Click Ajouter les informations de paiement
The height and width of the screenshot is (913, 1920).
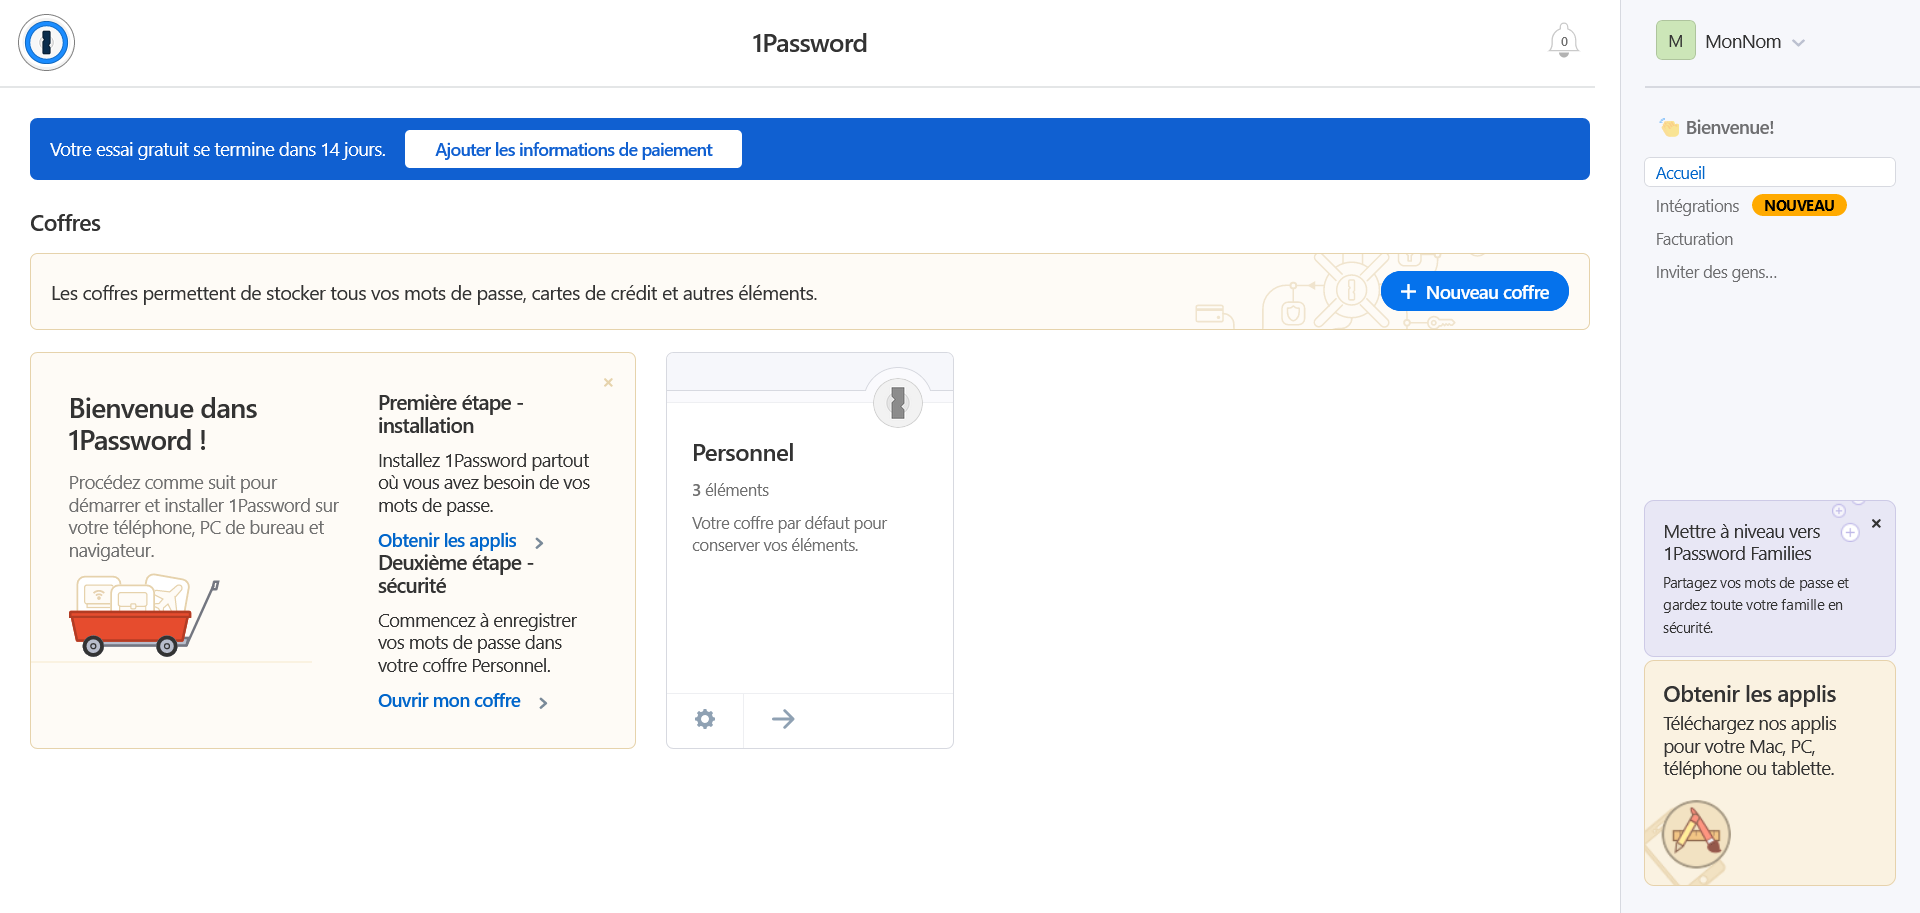pyautogui.click(x=573, y=150)
